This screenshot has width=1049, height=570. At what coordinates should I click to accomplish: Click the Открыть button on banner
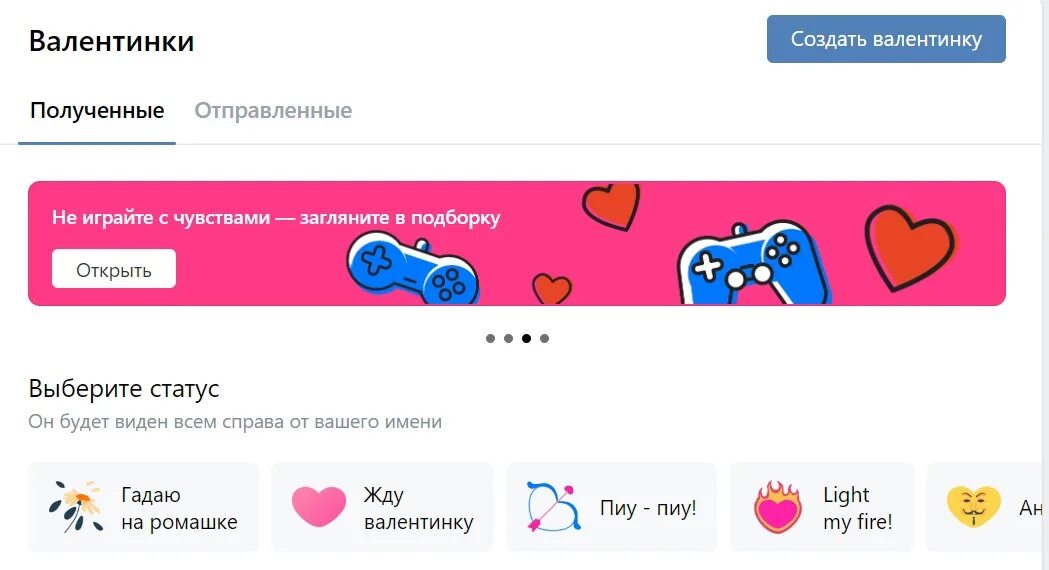(114, 269)
